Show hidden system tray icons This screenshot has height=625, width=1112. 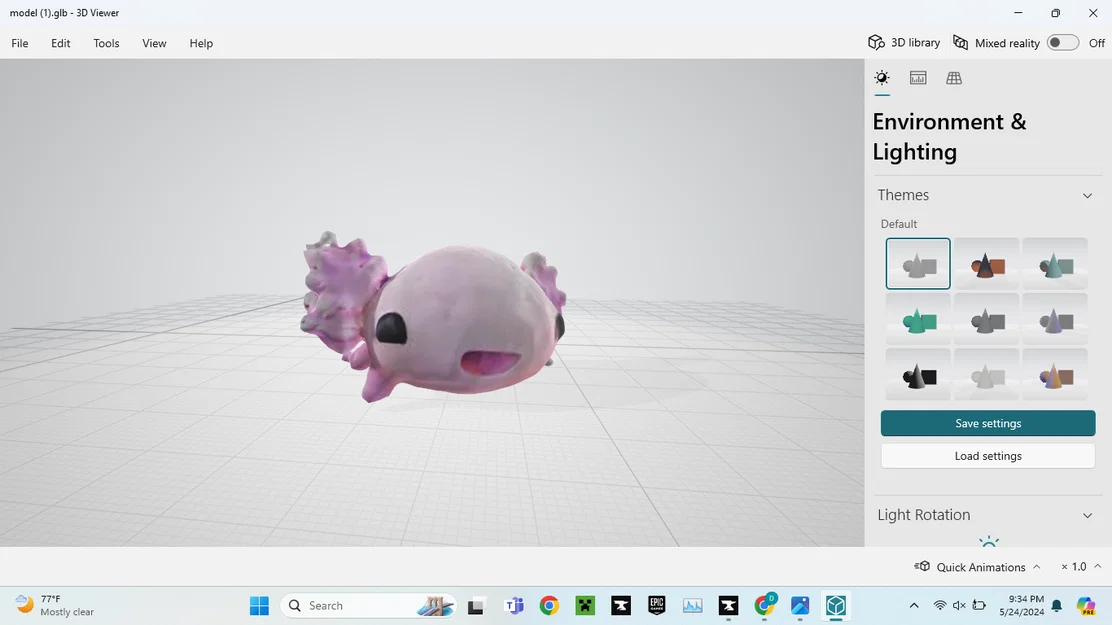pyautogui.click(x=913, y=606)
